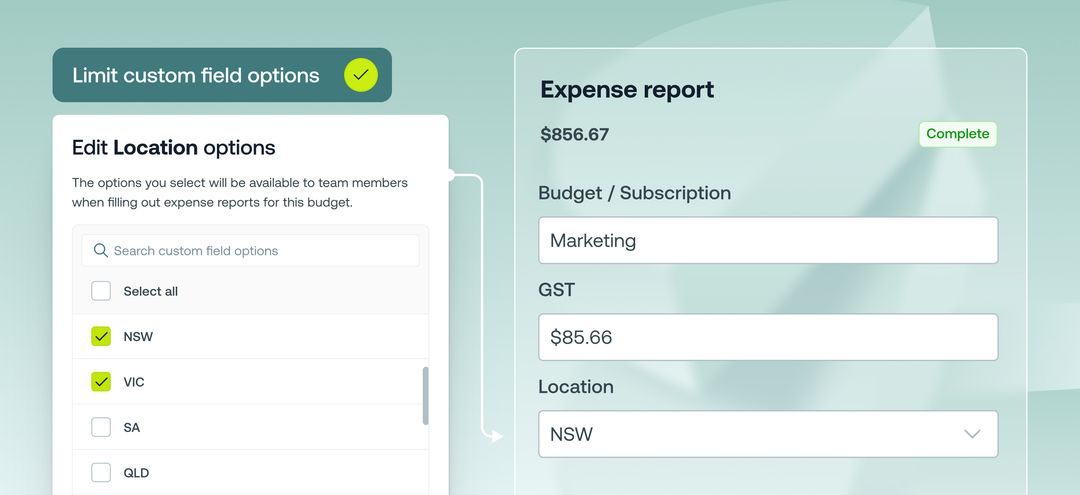1080x495 pixels.
Task: Enable the SA checkbox
Action: point(101,427)
